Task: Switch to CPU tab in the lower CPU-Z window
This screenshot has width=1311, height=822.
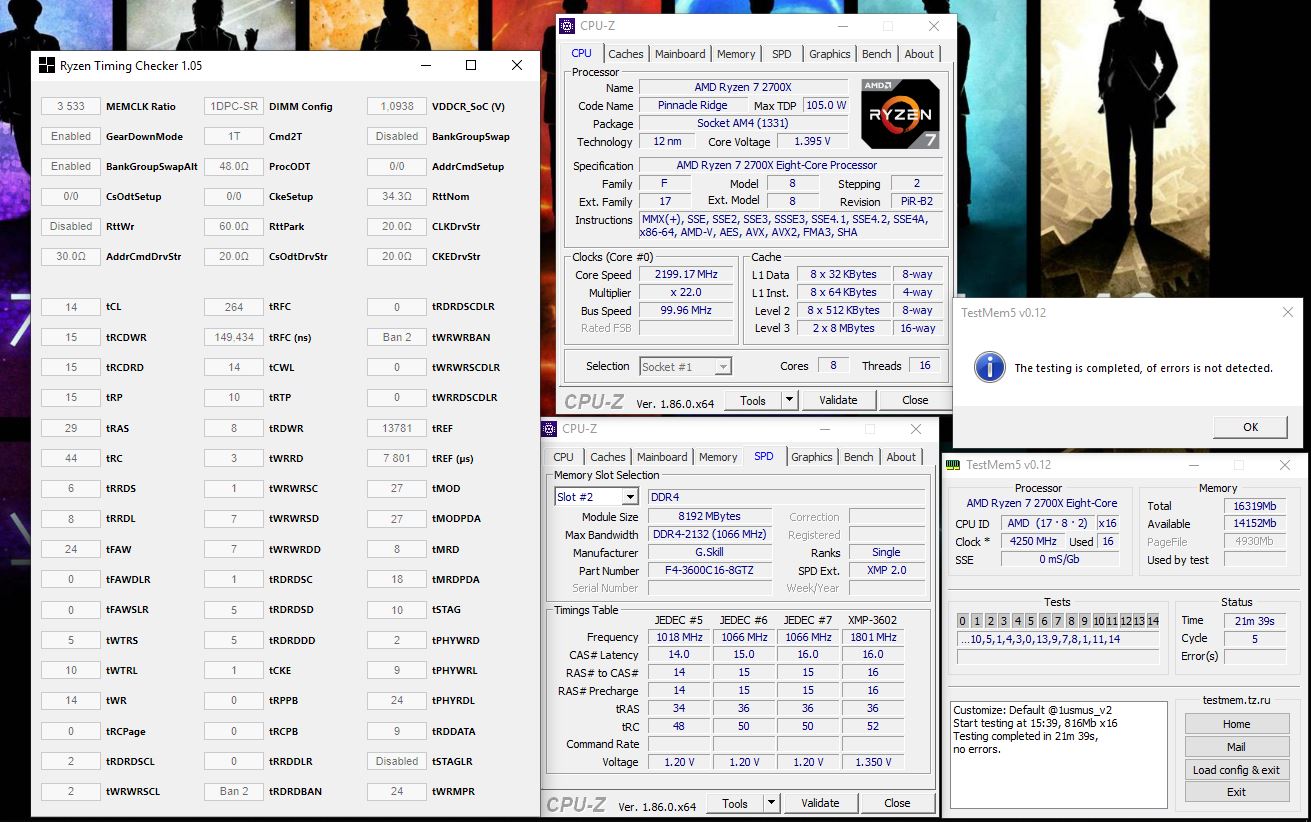Action: [x=564, y=457]
